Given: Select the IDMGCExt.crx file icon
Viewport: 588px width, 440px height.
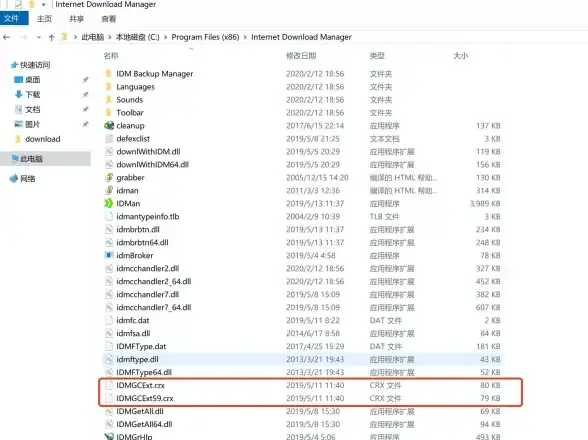Looking at the screenshot, I should pos(109,385).
